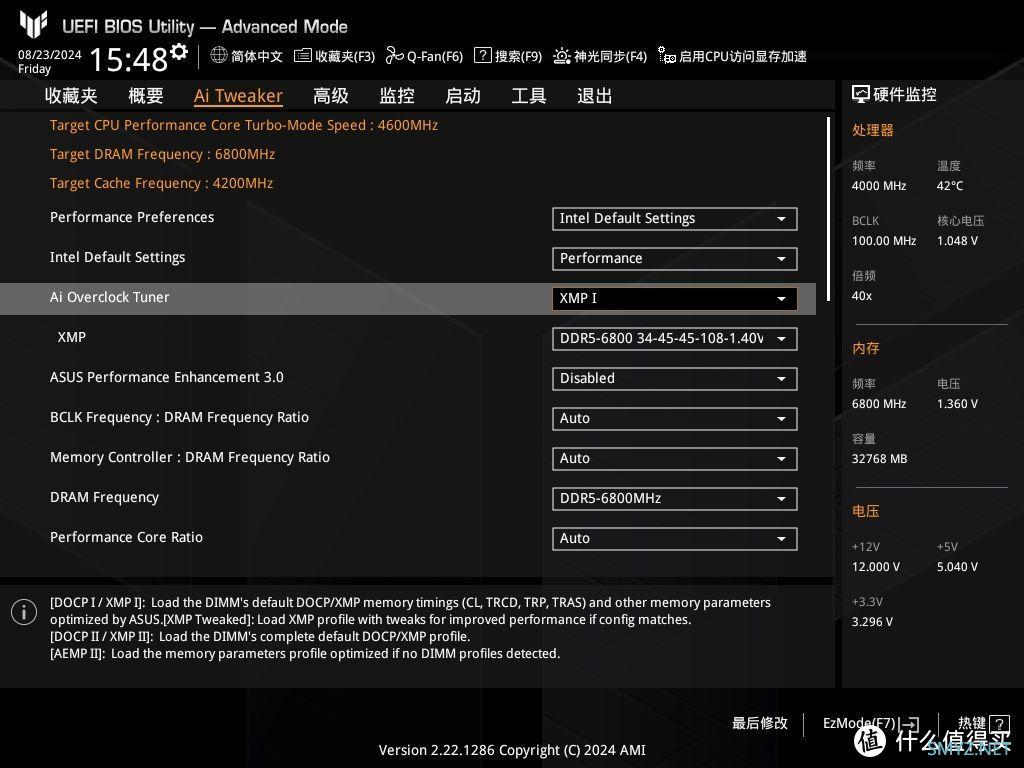Select Ai Overclock Tuner row label
The width and height of the screenshot is (1024, 768).
tap(110, 297)
